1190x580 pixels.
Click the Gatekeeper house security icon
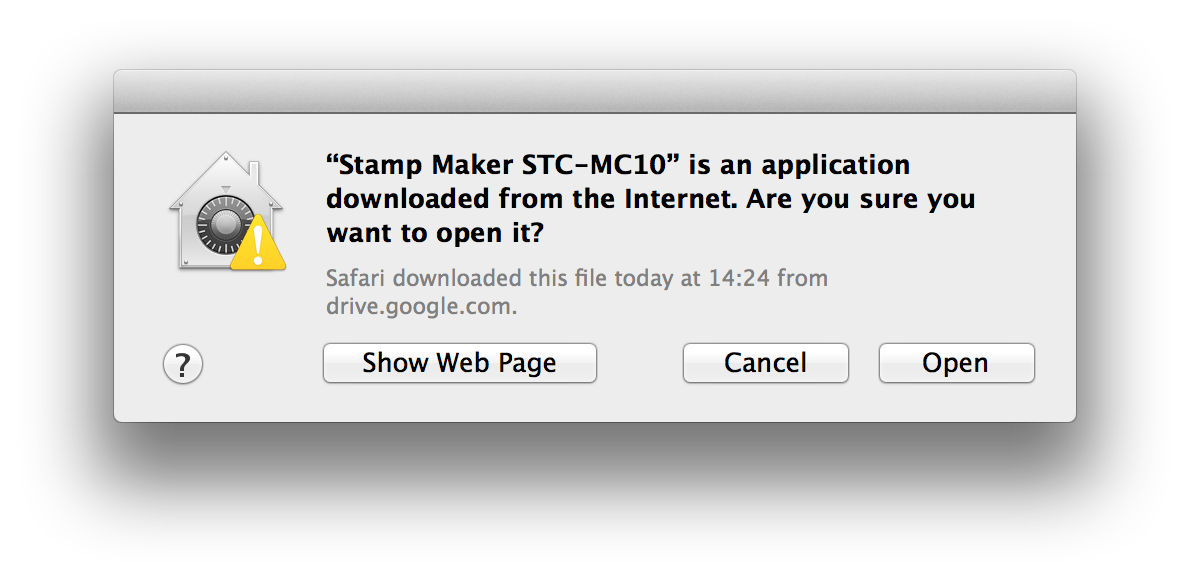[x=227, y=210]
